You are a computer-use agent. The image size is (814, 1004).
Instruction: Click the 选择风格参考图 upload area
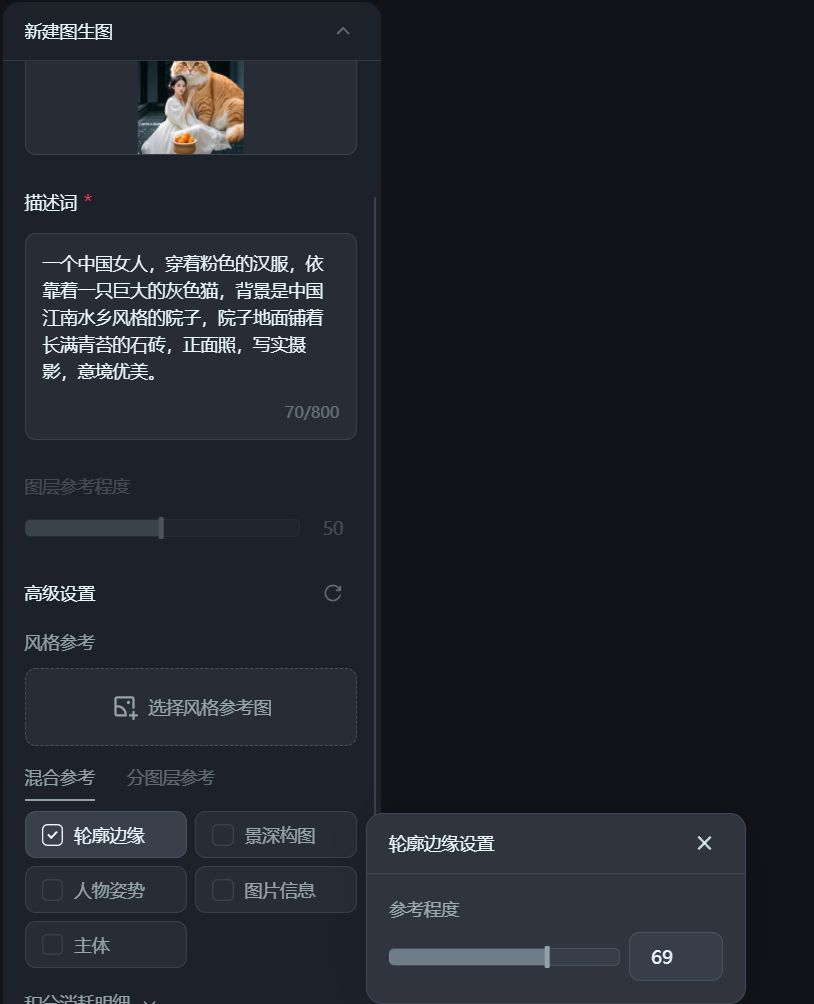[x=191, y=707]
